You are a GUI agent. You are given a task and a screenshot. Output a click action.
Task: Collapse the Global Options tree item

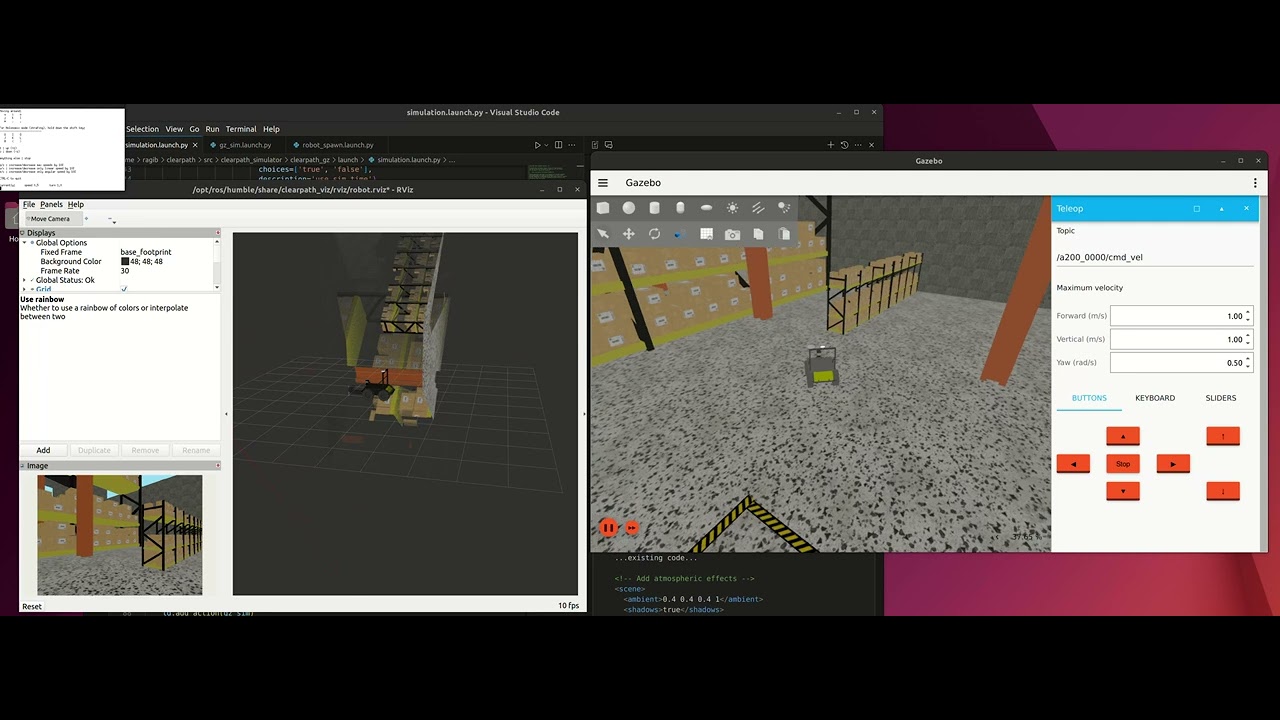pyautogui.click(x=24, y=243)
